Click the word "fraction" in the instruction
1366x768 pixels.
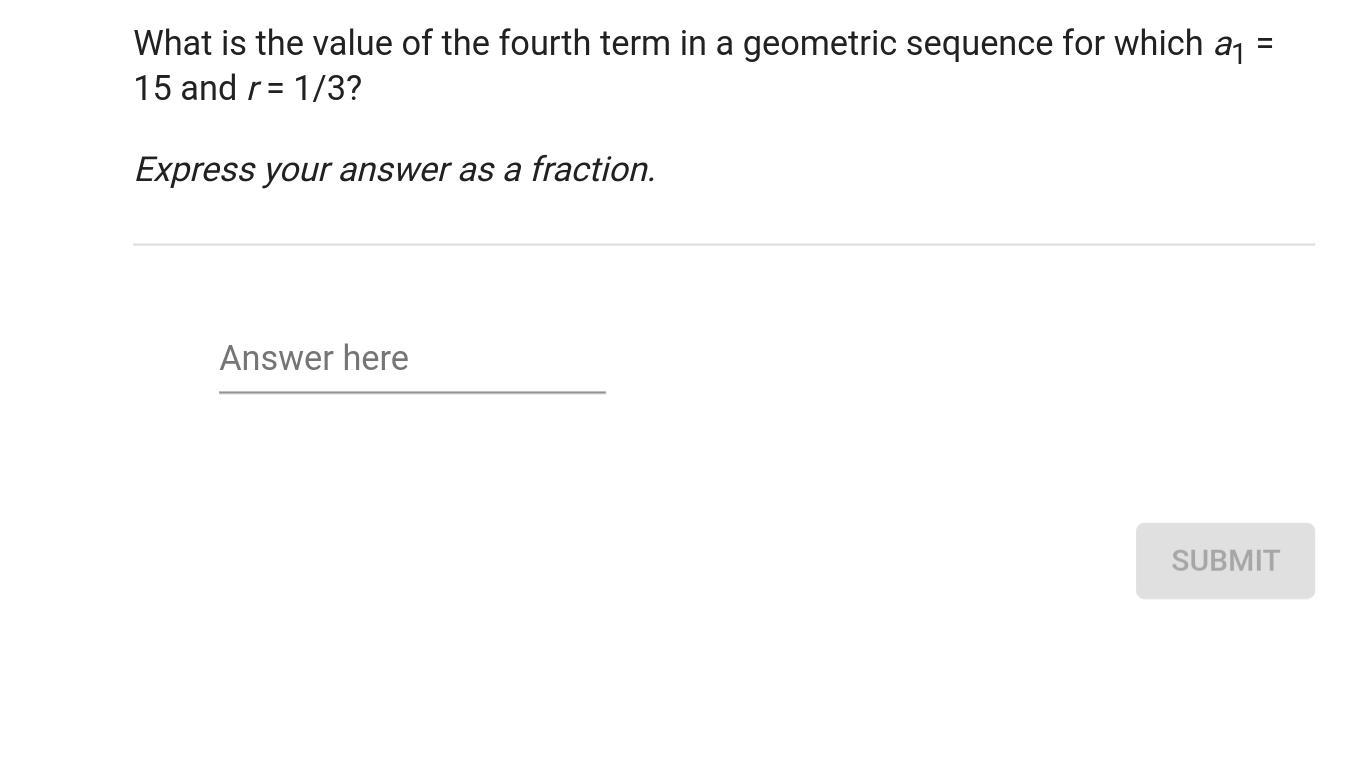click(591, 170)
